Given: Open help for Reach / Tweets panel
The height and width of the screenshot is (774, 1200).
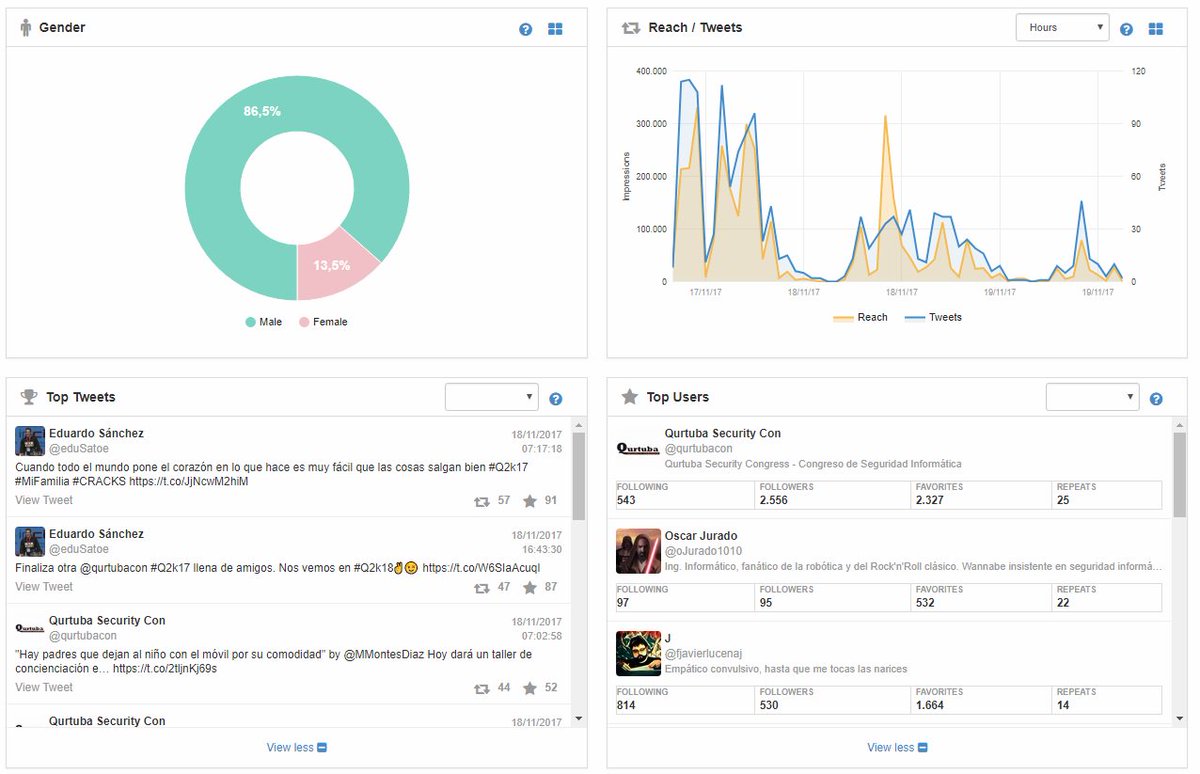Looking at the screenshot, I should [x=1126, y=29].
